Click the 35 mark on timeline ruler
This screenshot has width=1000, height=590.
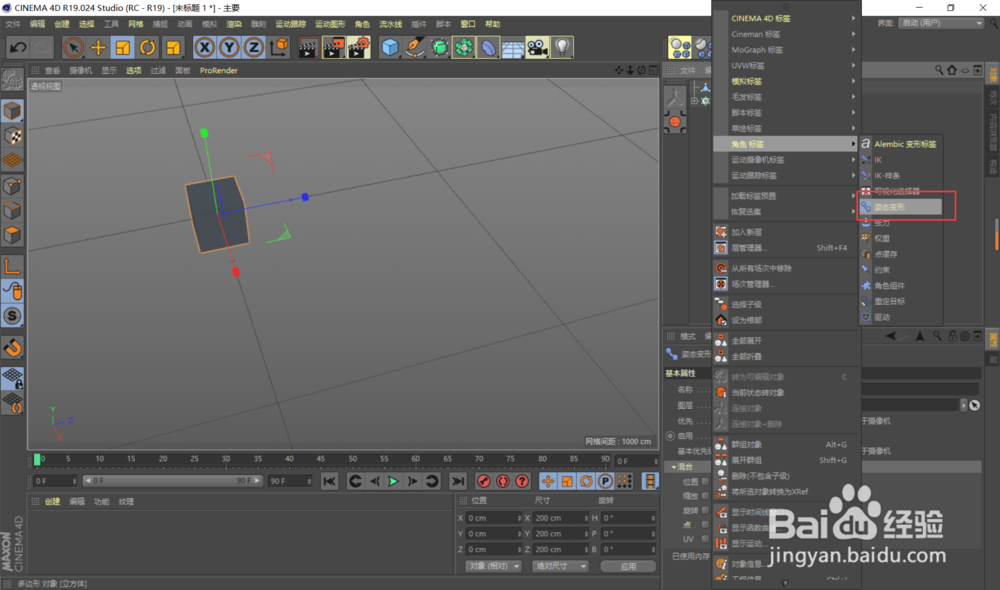(x=258, y=459)
